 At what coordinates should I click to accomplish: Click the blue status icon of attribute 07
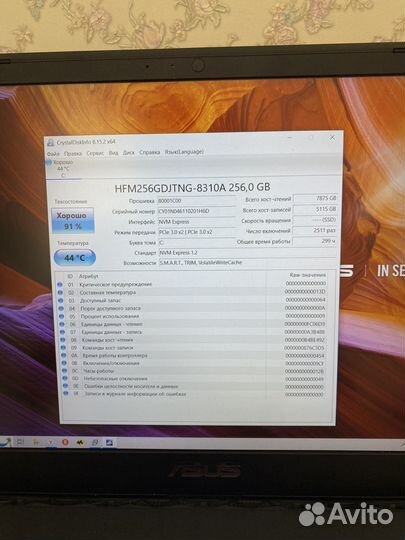pyautogui.click(x=62, y=332)
